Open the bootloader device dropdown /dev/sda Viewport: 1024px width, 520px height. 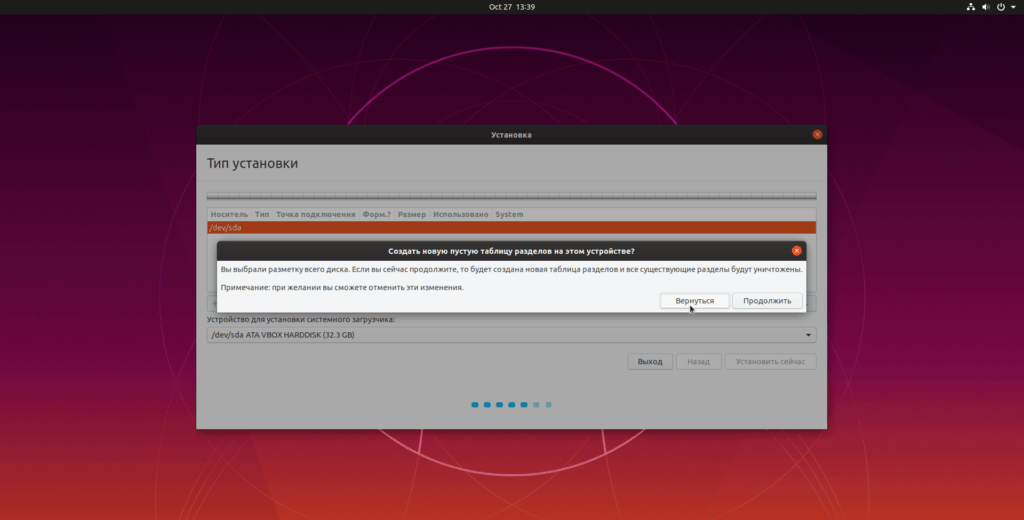[x=511, y=334]
